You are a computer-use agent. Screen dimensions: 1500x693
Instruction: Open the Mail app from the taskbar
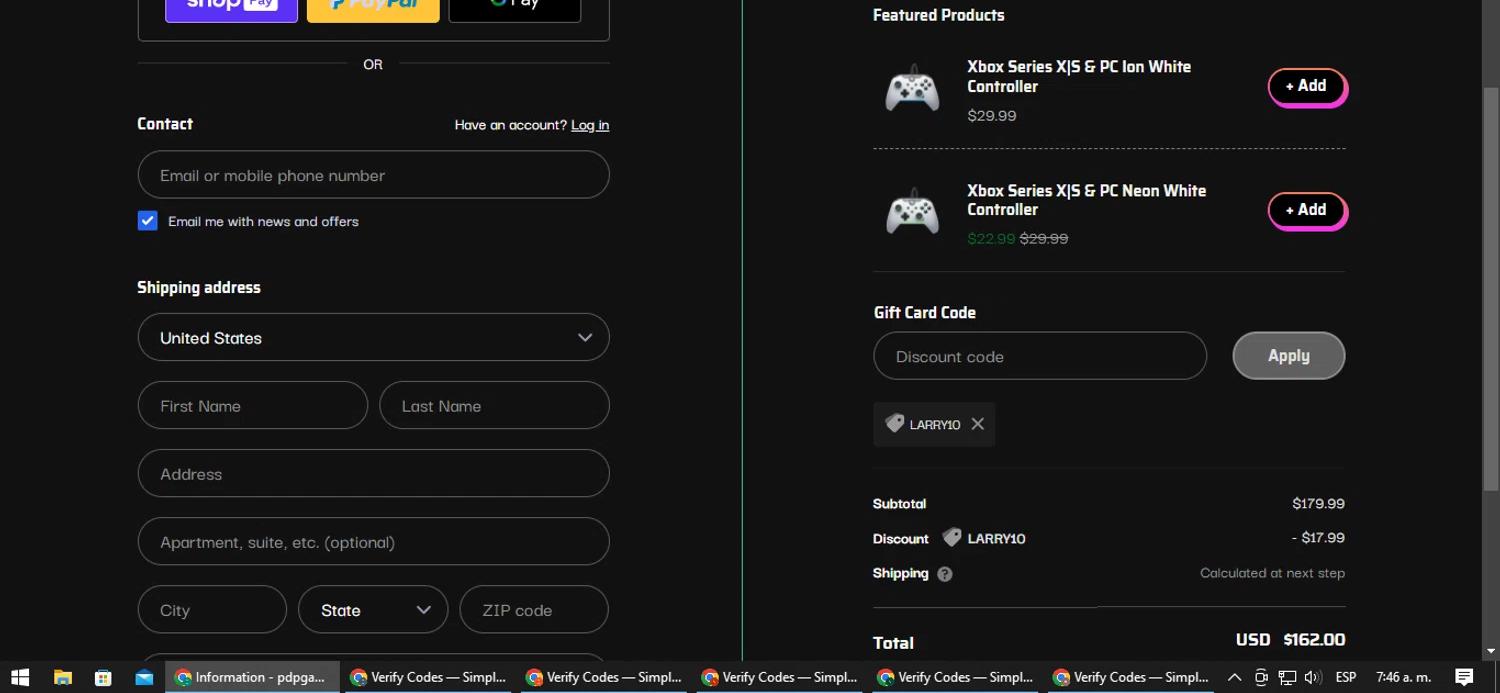[x=144, y=677]
